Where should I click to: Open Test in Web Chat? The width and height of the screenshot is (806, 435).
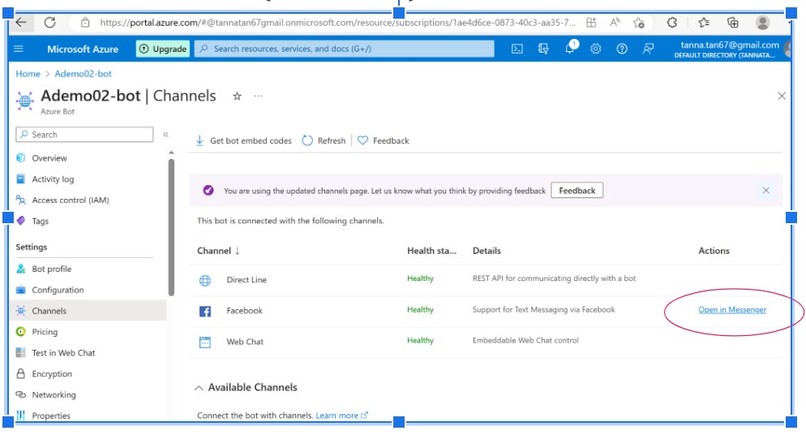pos(63,353)
